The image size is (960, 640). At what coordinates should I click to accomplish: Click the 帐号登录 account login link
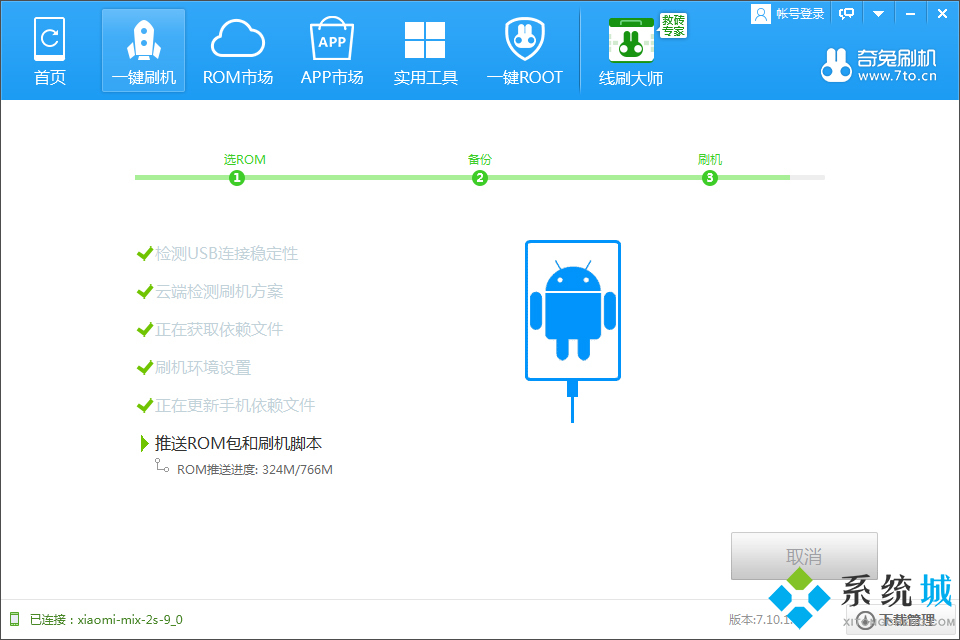tap(800, 13)
